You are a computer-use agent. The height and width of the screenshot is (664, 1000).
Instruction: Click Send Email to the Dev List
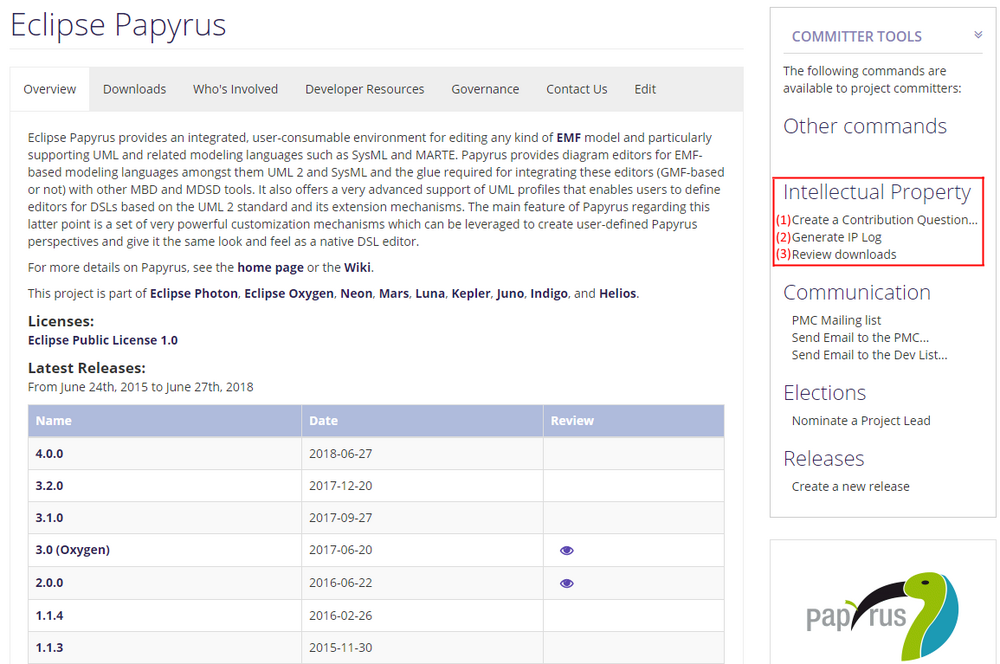point(869,355)
